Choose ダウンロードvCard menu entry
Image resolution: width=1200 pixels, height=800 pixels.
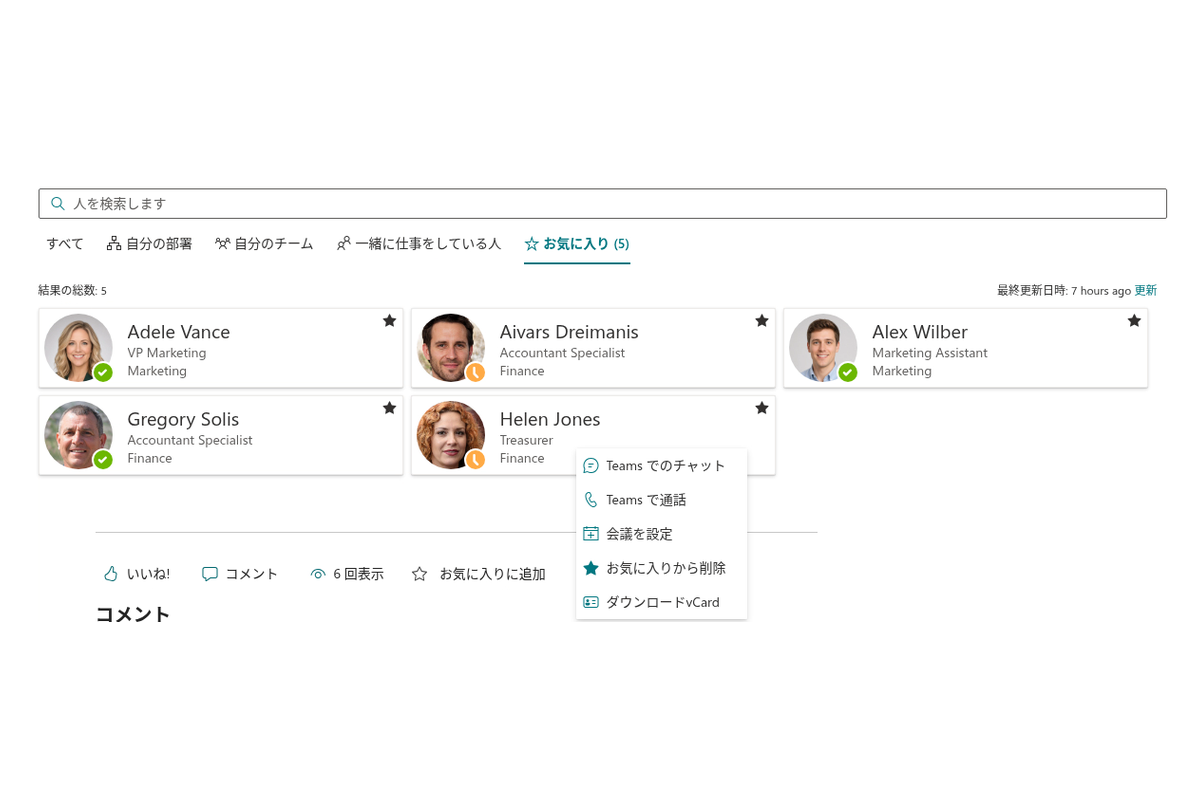tap(661, 602)
